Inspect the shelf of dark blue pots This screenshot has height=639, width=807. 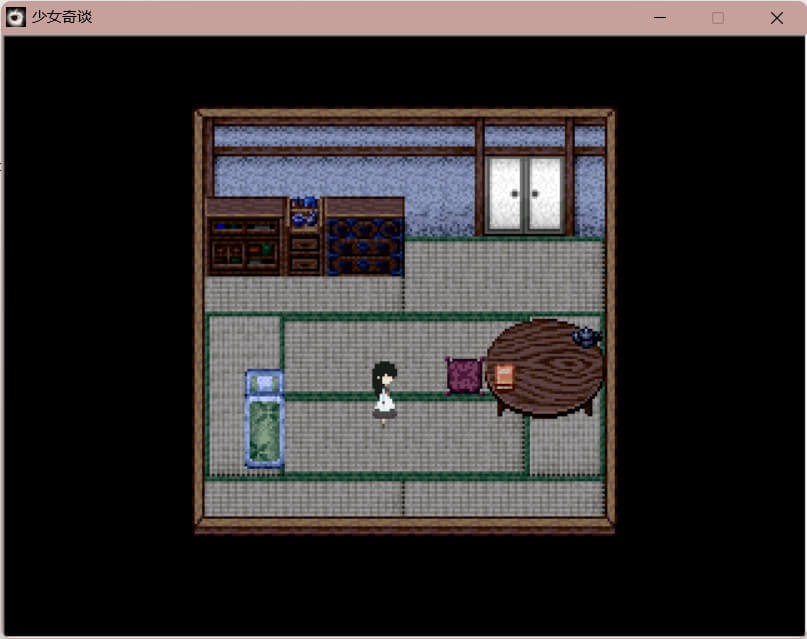(x=365, y=244)
